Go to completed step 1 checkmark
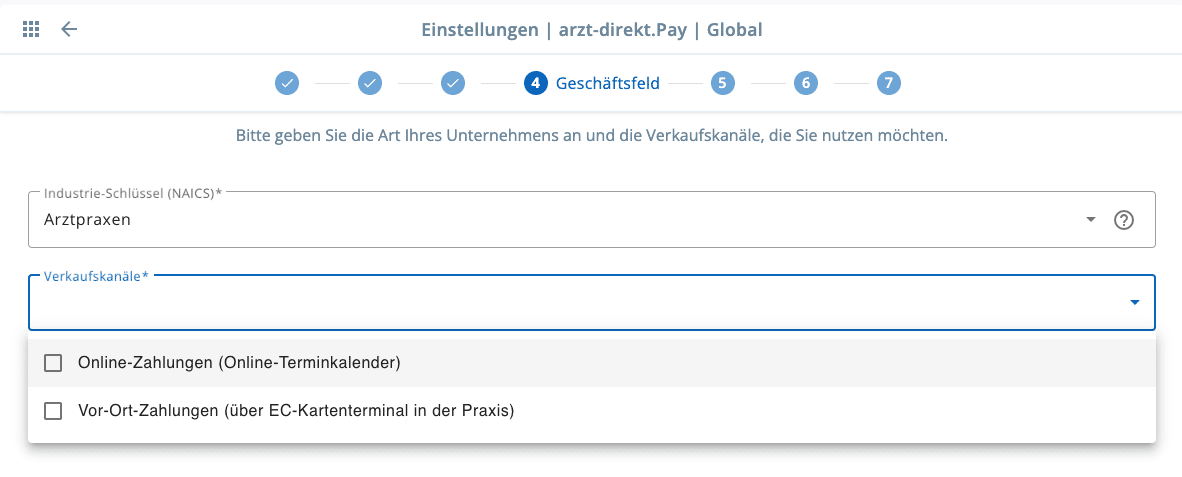This screenshot has width=1182, height=477. click(287, 83)
